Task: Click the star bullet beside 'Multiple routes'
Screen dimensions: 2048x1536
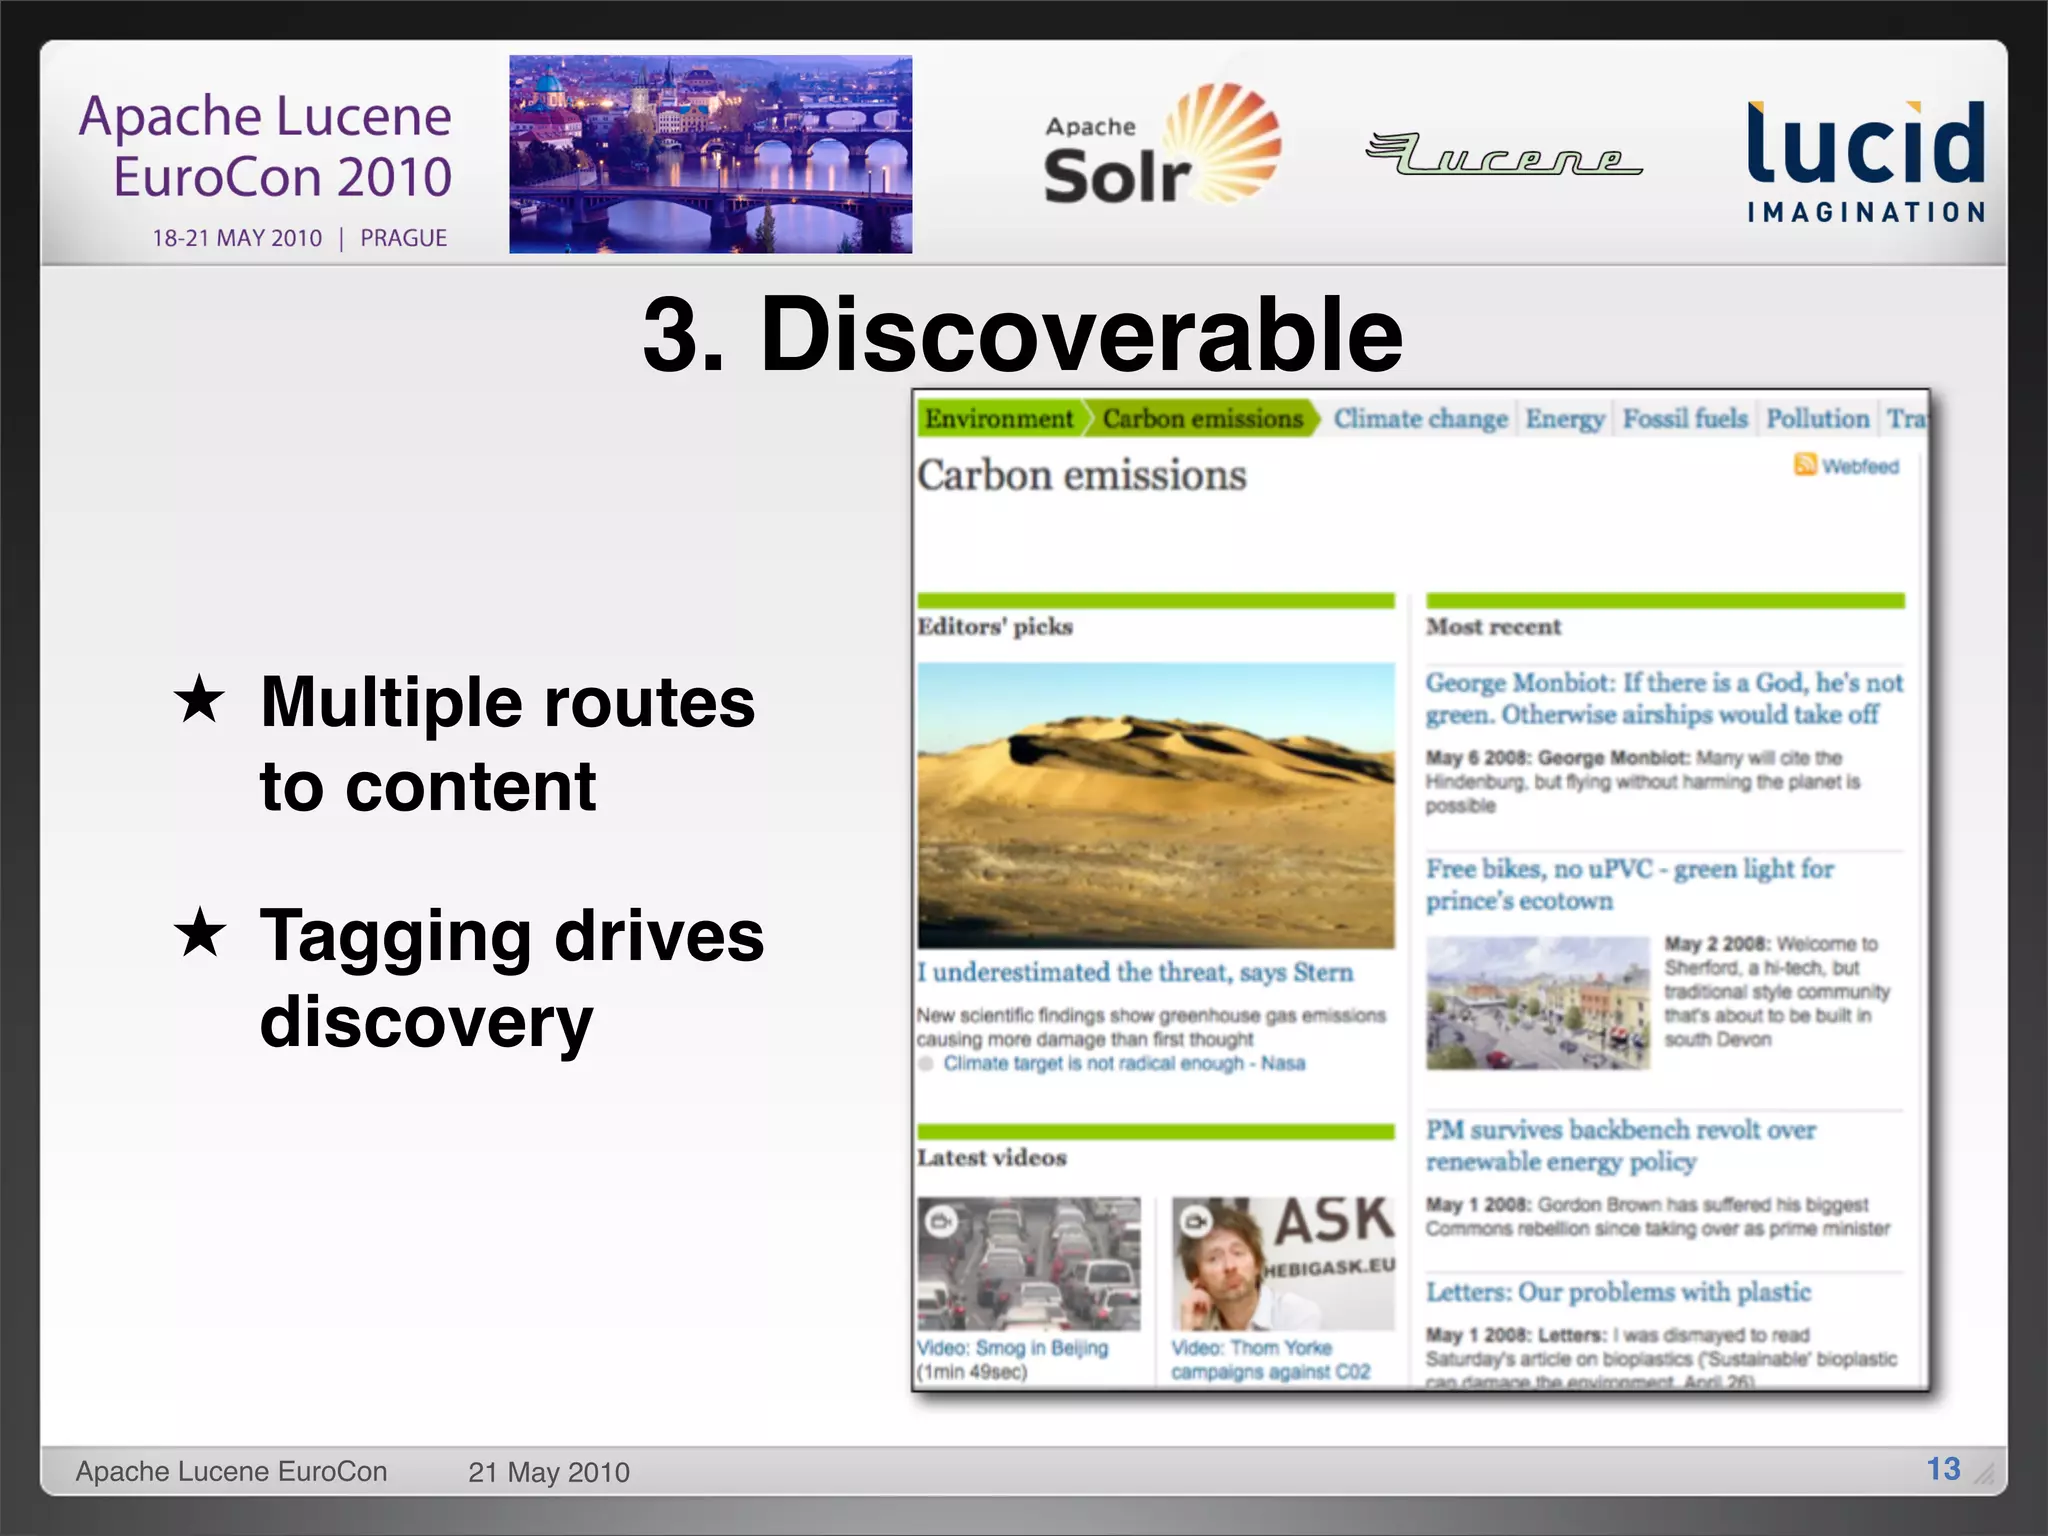Action: [x=199, y=698]
